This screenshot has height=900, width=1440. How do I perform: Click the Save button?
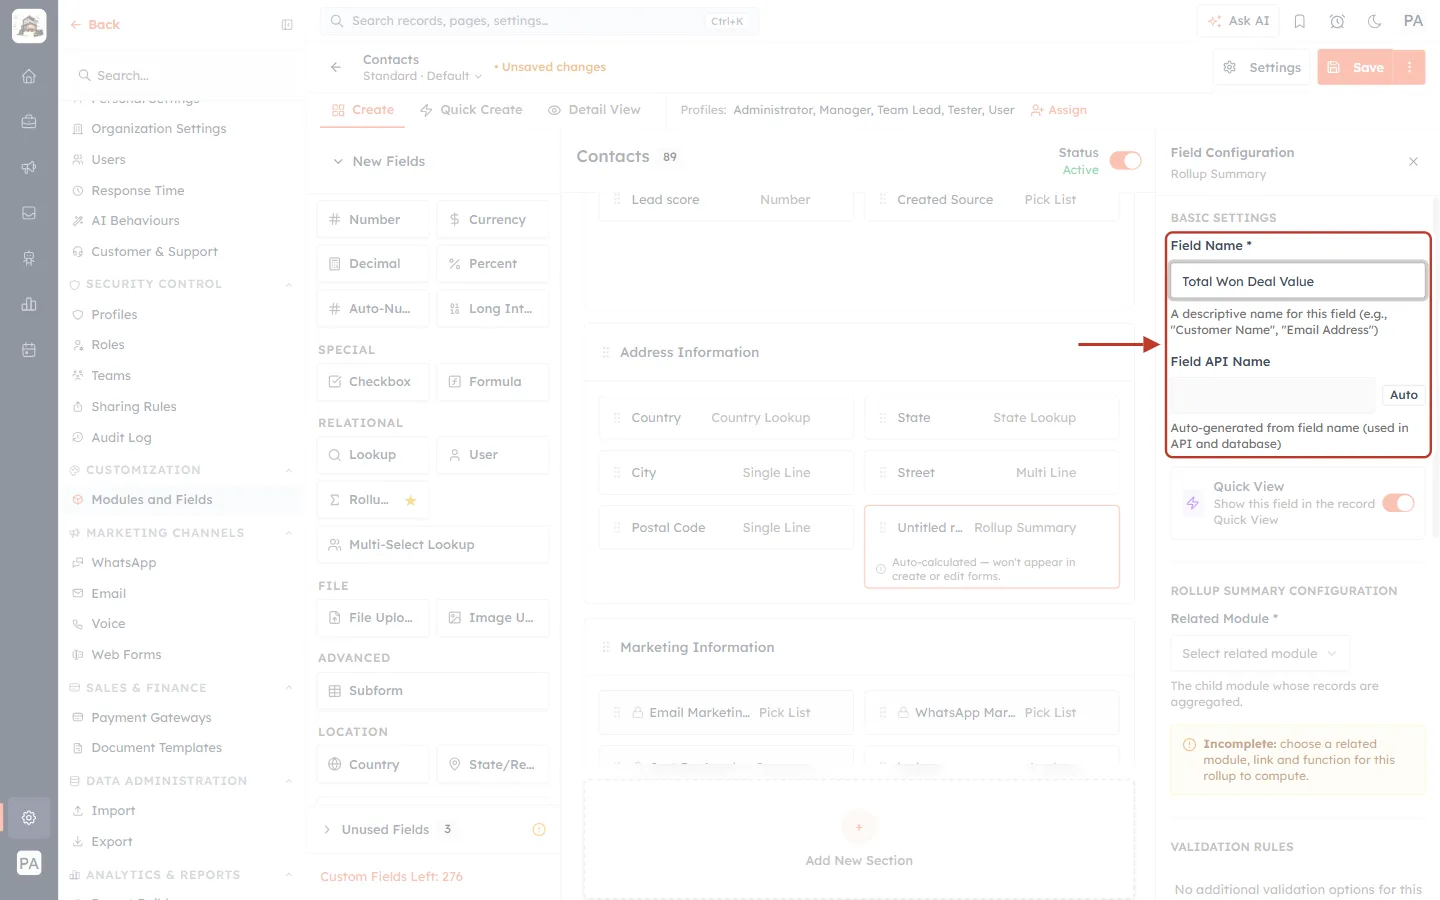click(1356, 67)
